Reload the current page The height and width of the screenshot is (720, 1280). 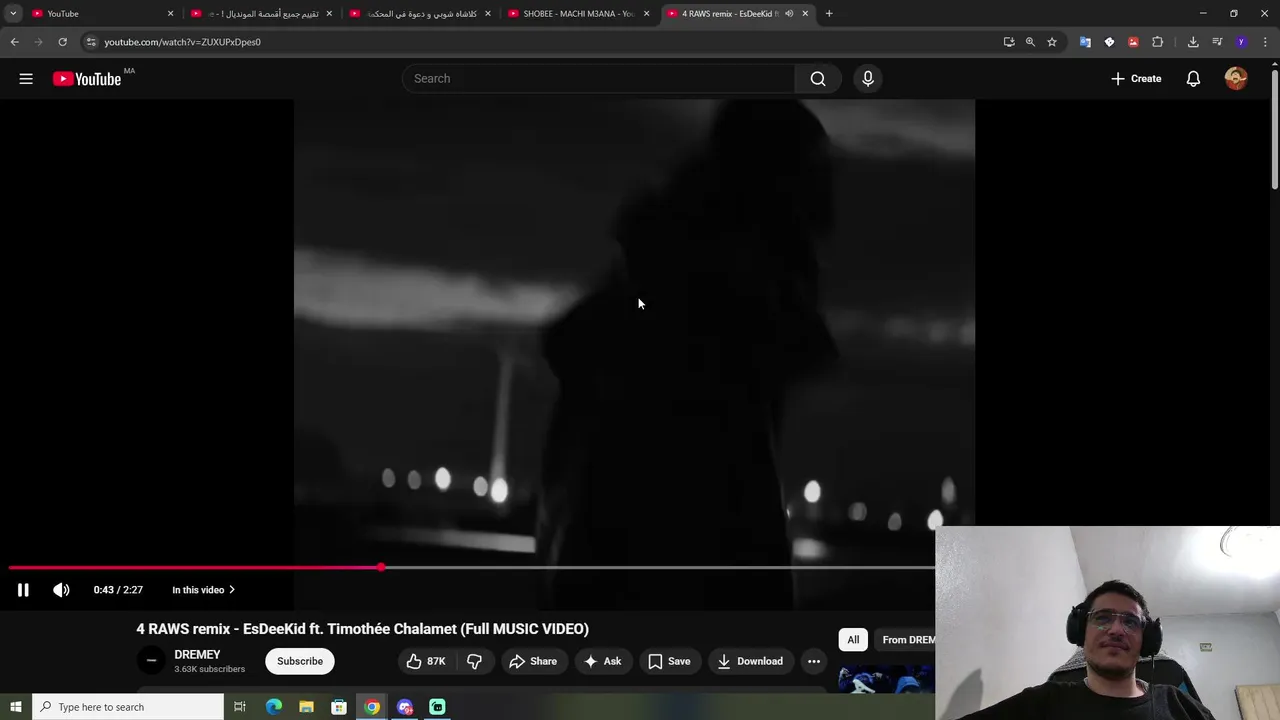[62, 42]
